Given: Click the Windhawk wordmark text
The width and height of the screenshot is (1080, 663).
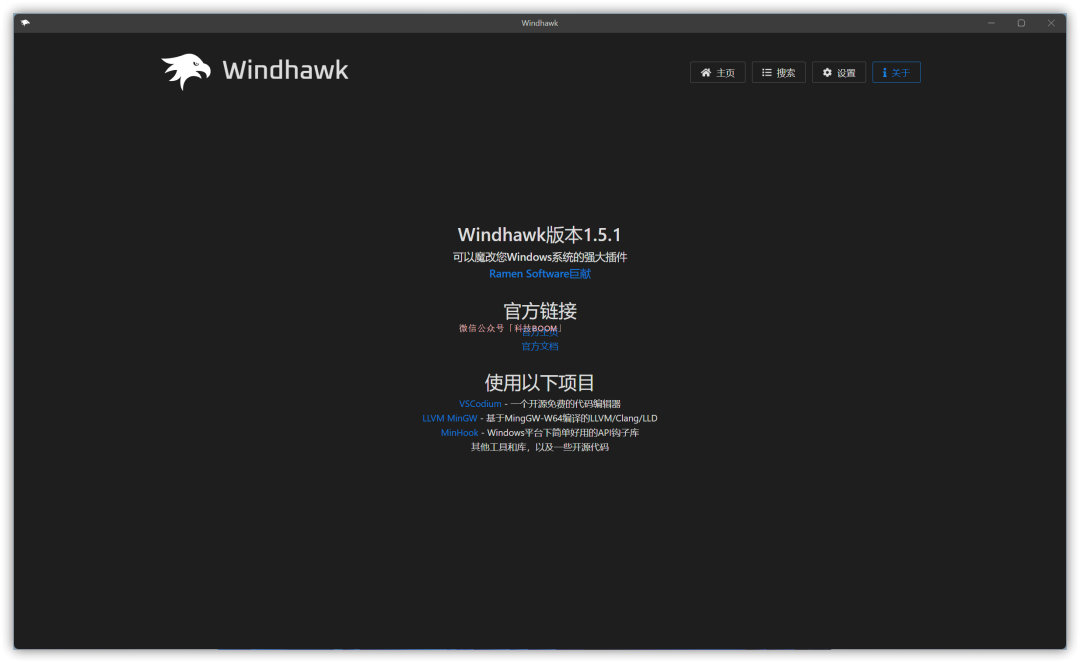Looking at the screenshot, I should click(285, 70).
